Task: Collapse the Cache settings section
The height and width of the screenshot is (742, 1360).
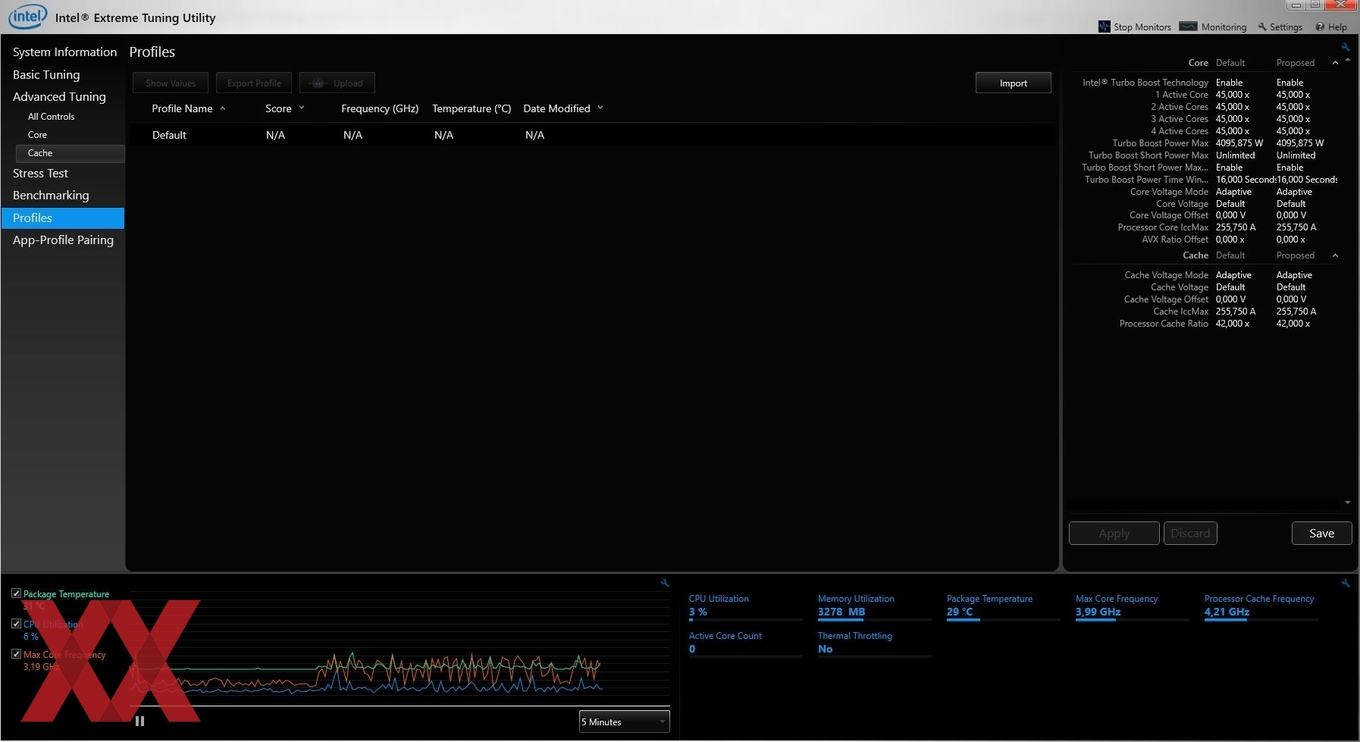Action: tap(1335, 256)
